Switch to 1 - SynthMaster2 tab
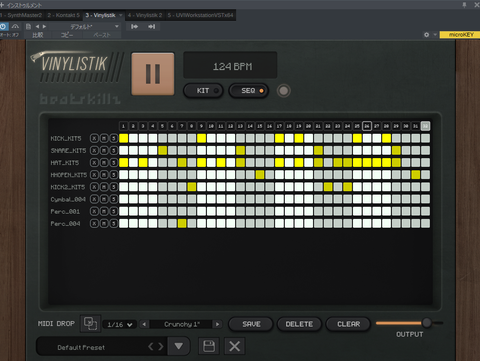Screen dimensions: 480x361 [x=22, y=15]
